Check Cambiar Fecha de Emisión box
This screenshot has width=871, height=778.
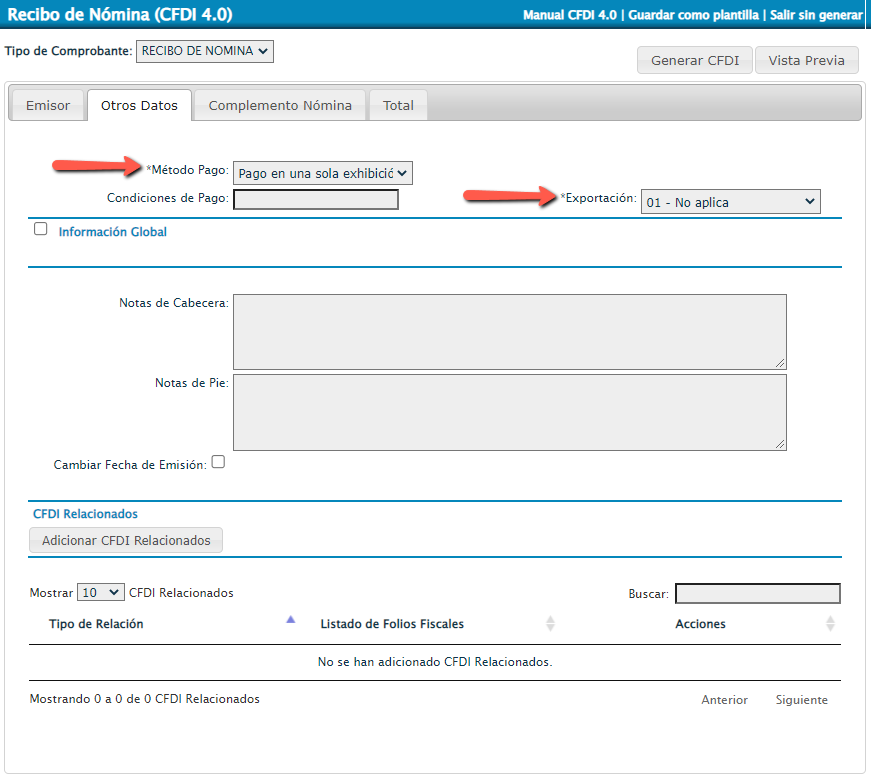[218, 462]
